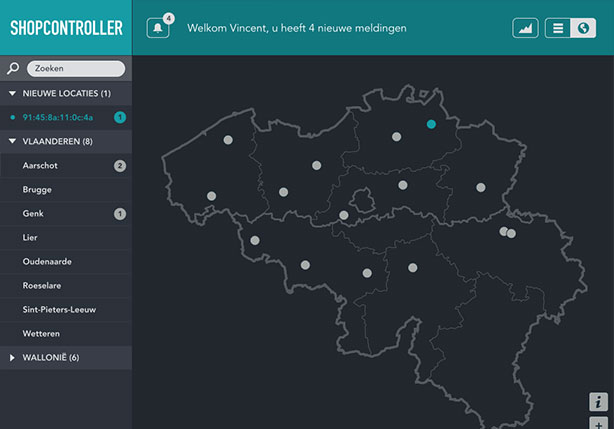
Task: Open the statistics chart view
Action: [x=525, y=28]
